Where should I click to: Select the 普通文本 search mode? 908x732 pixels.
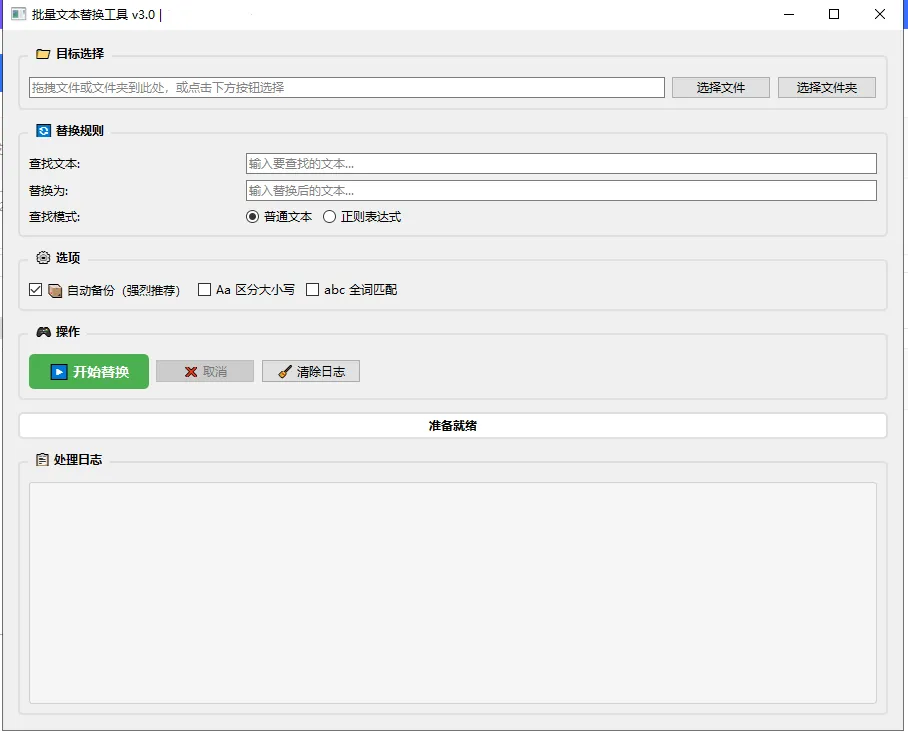coord(251,216)
